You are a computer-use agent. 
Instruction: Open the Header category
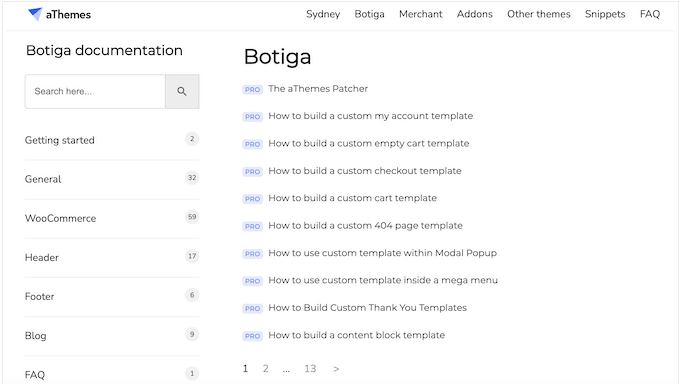pos(42,257)
